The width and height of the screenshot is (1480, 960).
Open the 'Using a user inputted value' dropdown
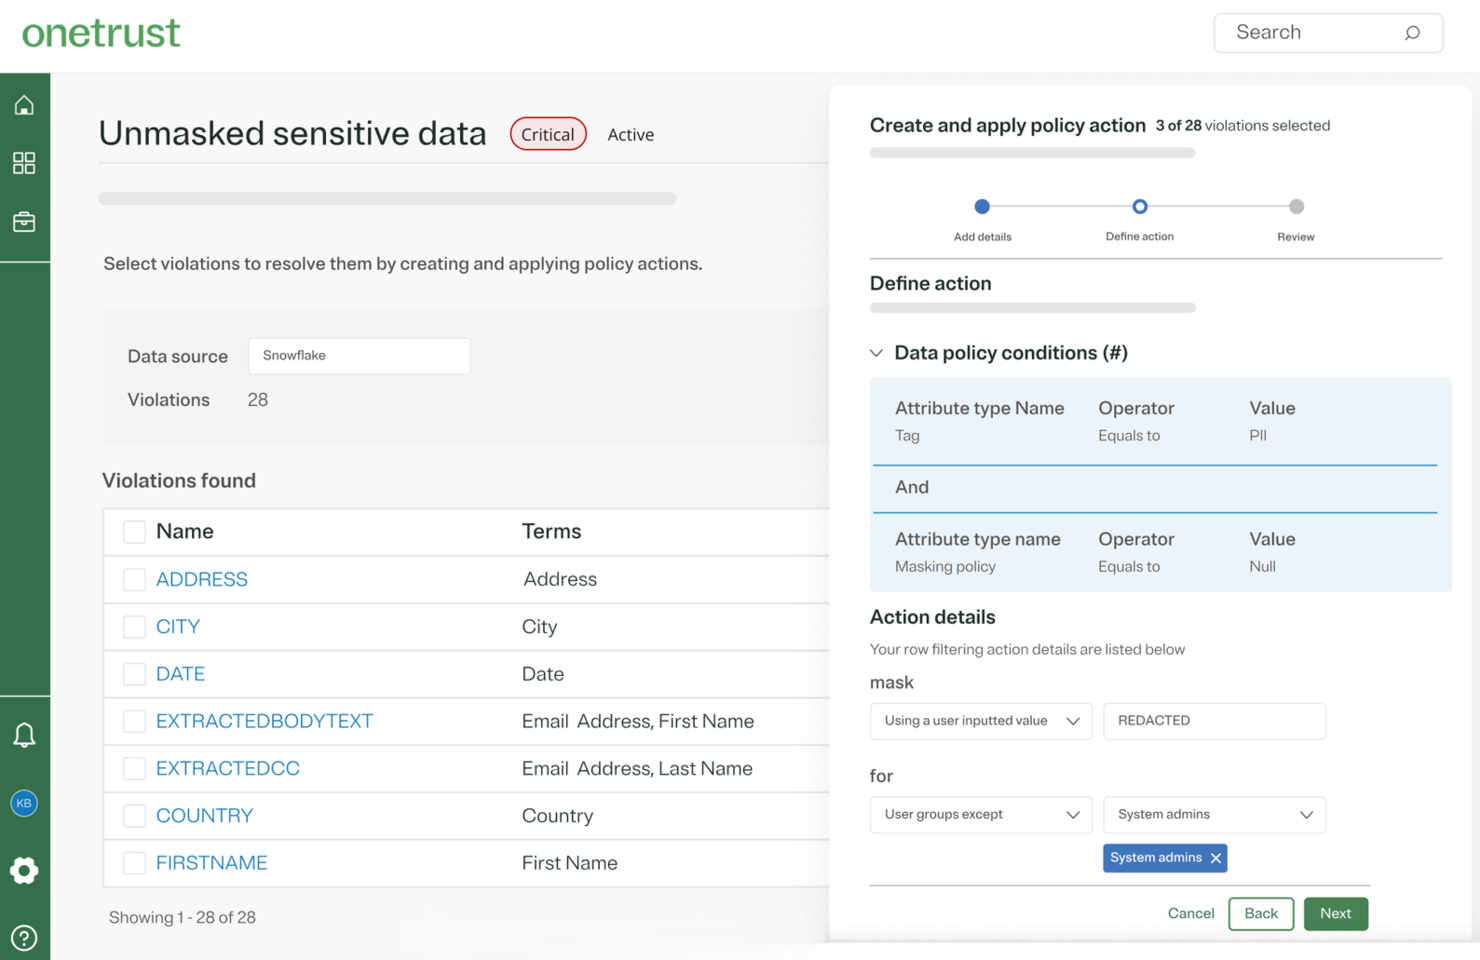coord(981,721)
